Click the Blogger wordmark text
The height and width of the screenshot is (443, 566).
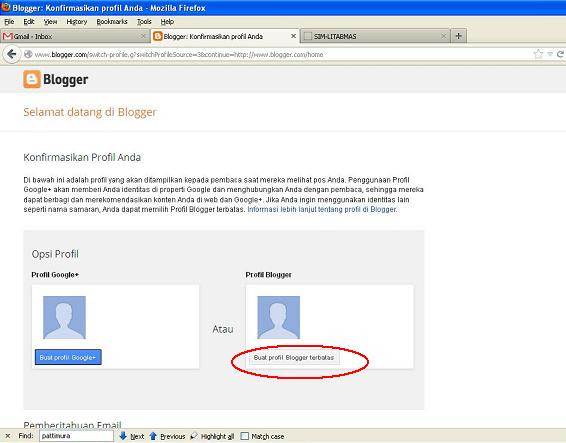65,79
